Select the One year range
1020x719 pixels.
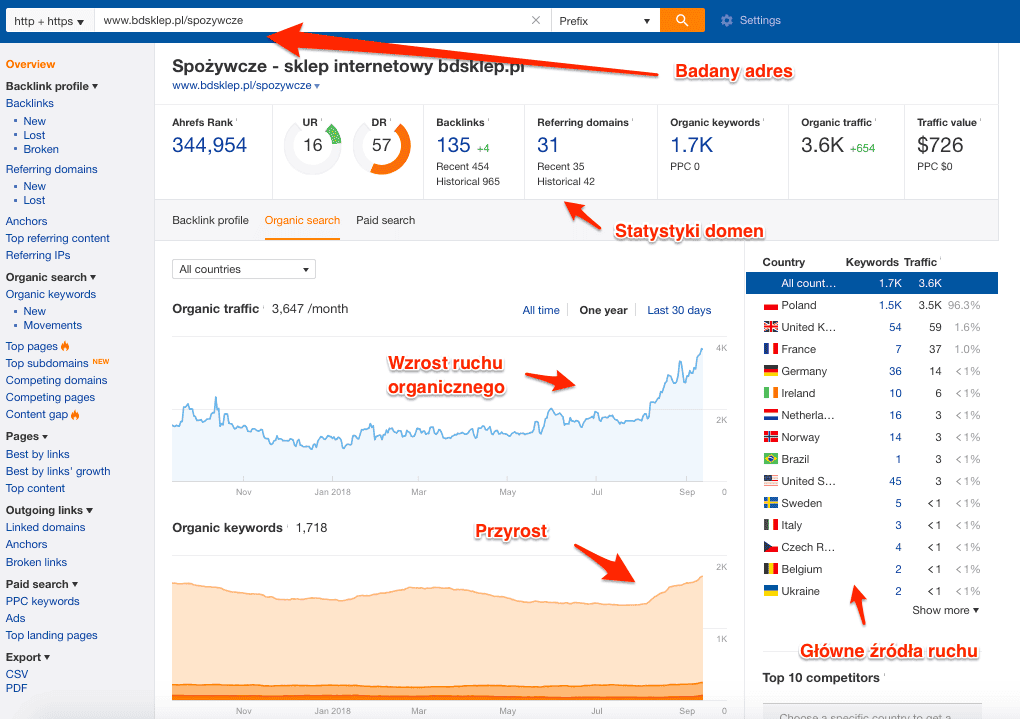(604, 310)
